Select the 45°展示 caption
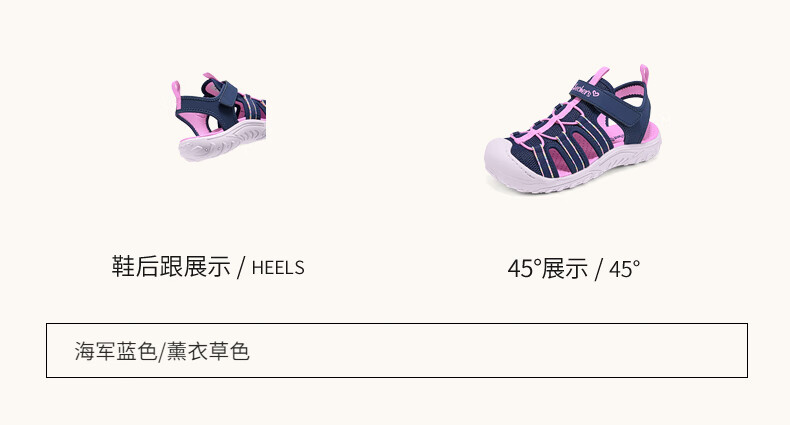The width and height of the screenshot is (790, 425). 548,268
